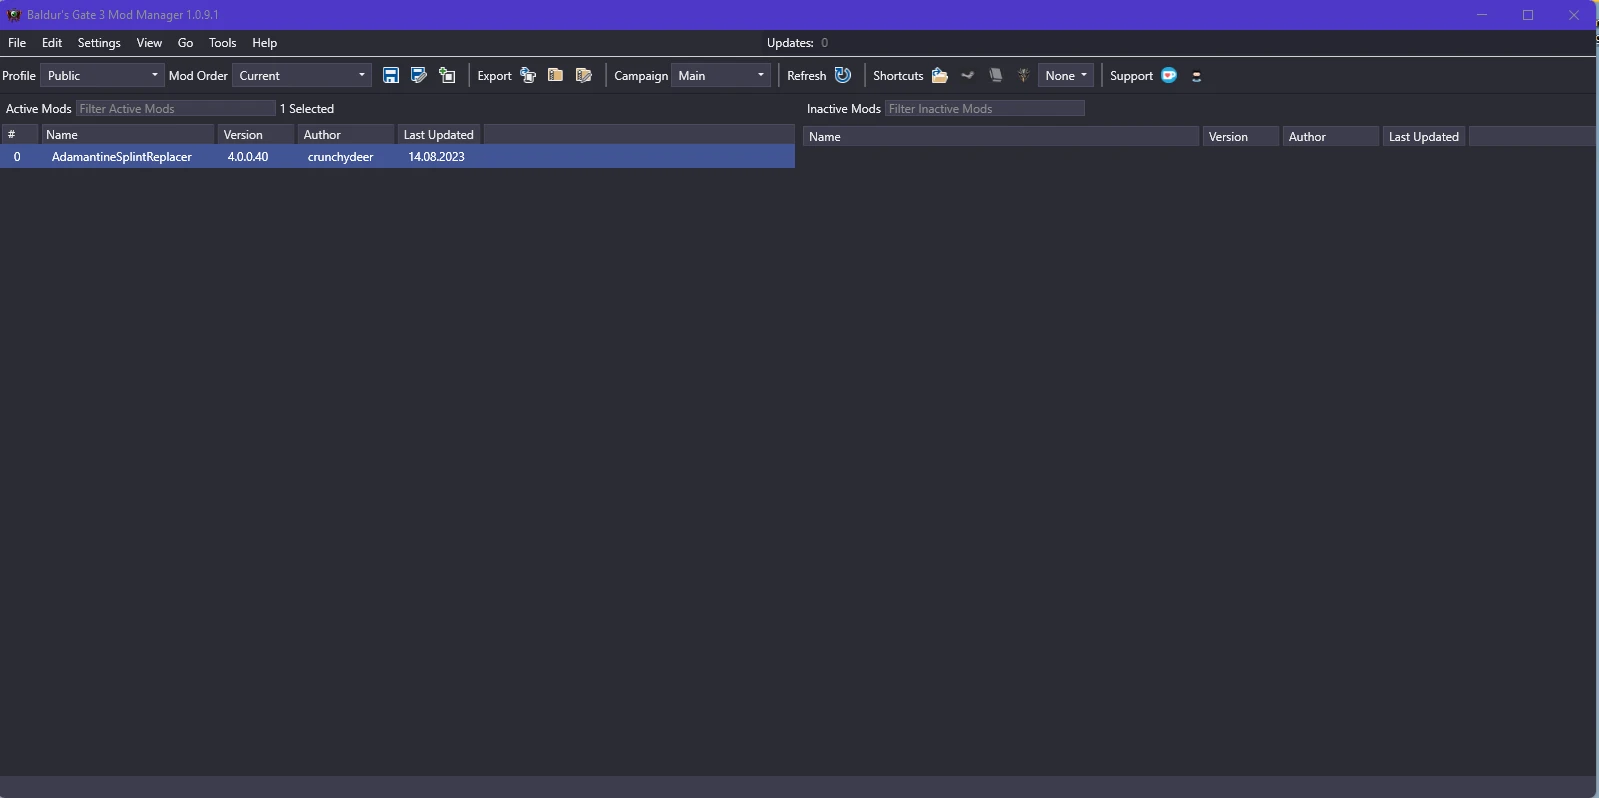Image resolution: width=1599 pixels, height=798 pixels.
Task: Sort inactive mods by Author column header
Action: click(x=1330, y=137)
